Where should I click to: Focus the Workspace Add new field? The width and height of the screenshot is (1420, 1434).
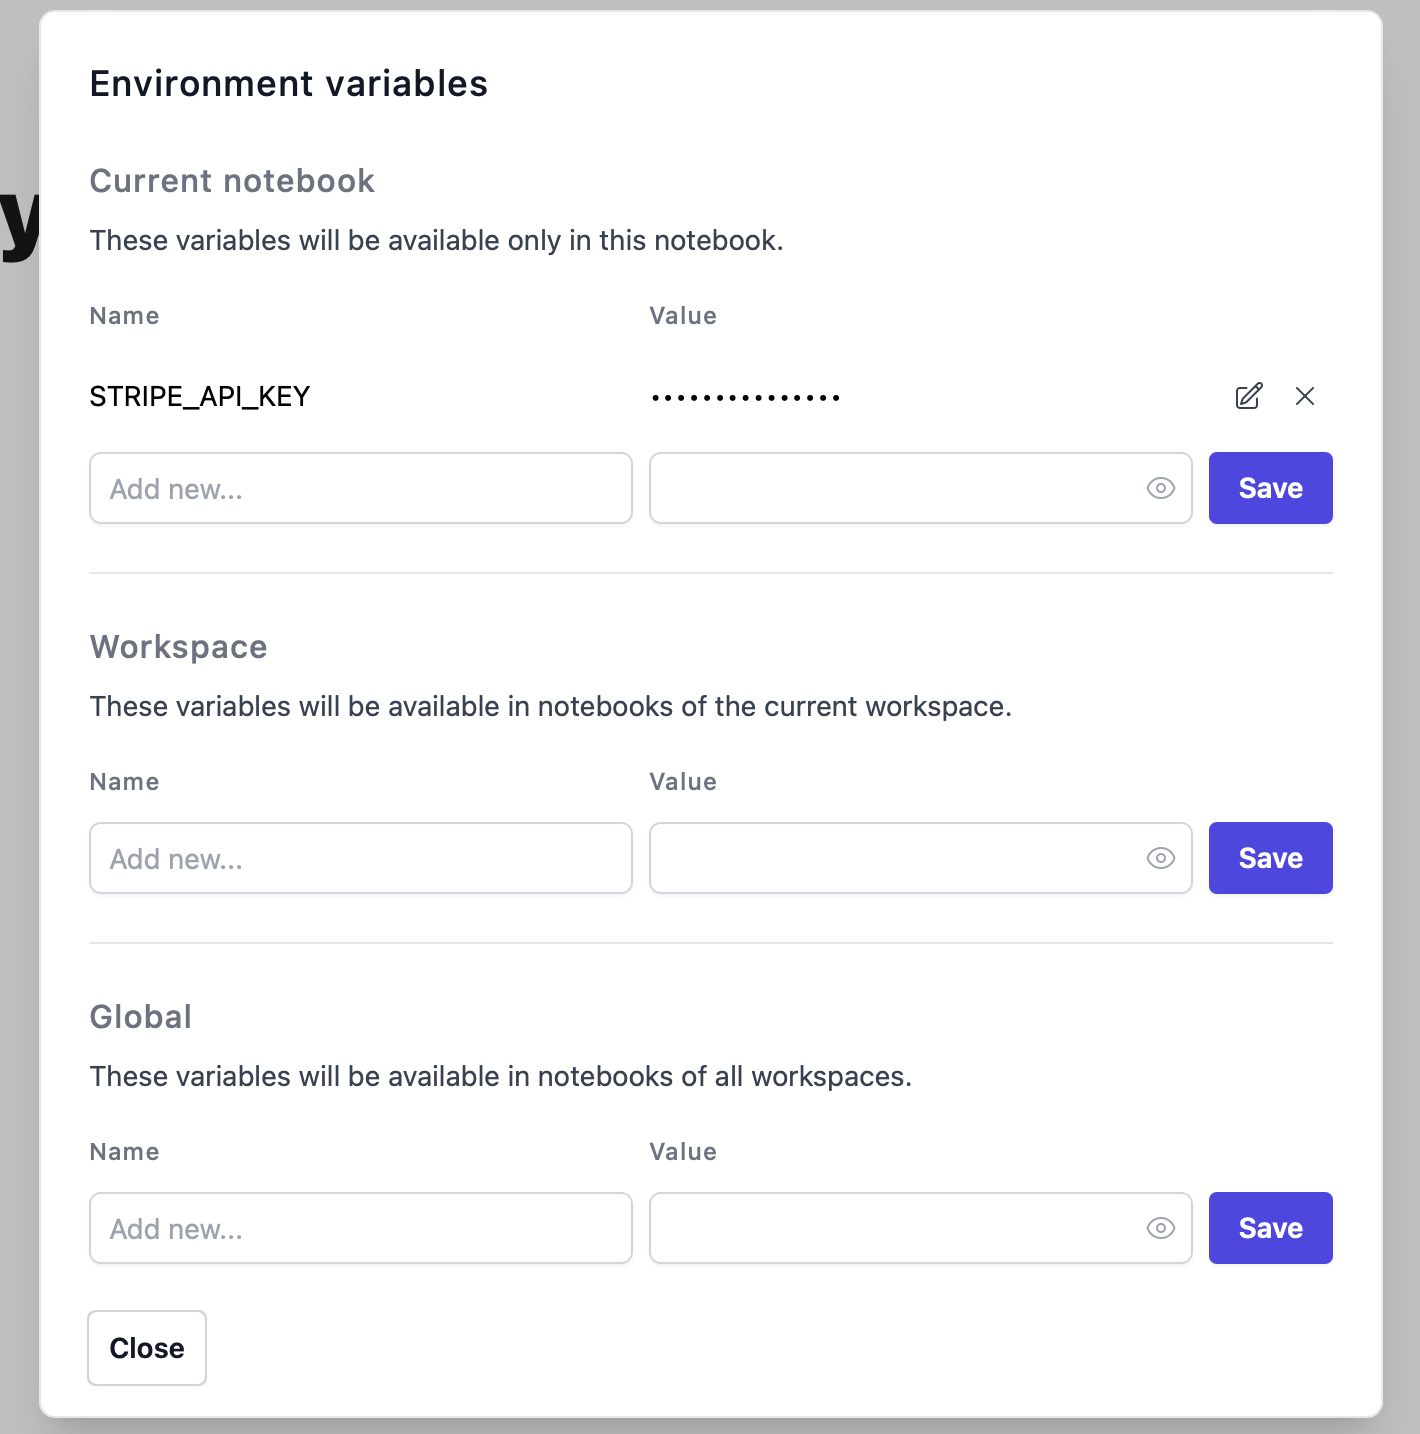point(360,858)
